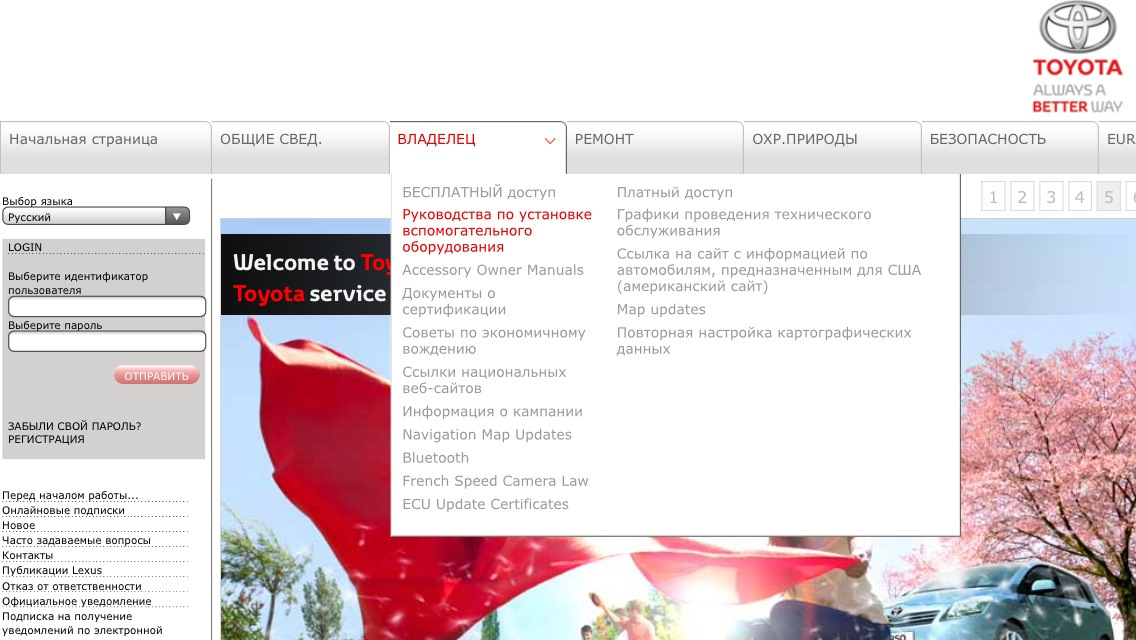Go to banner slide 1
The image size is (1136, 640).
coord(993,196)
